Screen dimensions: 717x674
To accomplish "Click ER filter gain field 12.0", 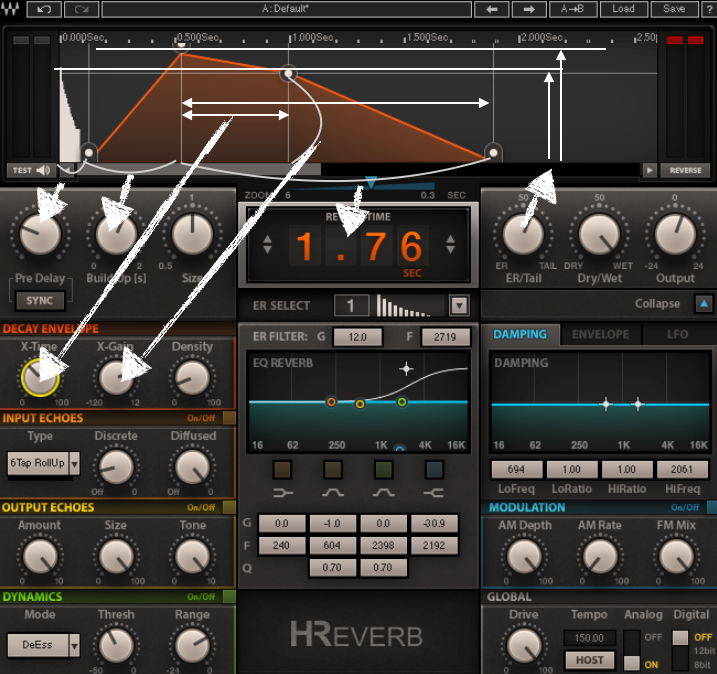I will (358, 337).
